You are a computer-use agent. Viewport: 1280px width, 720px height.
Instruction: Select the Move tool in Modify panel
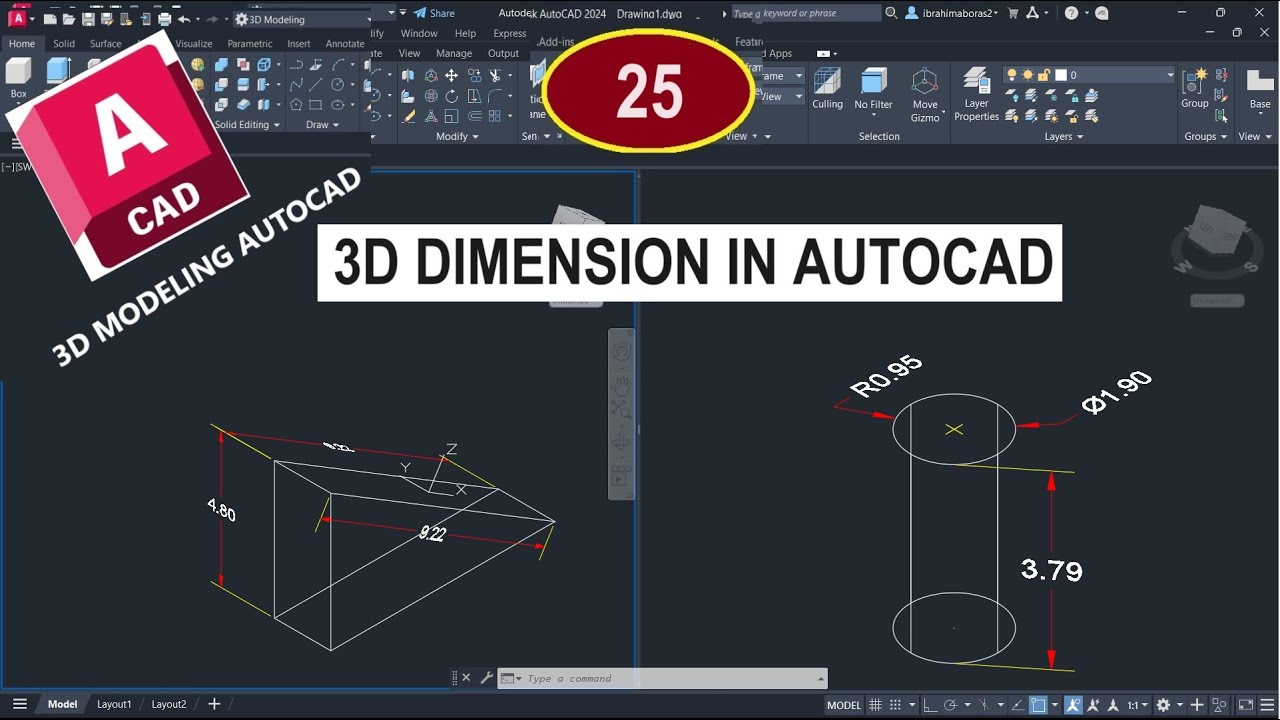pos(452,75)
